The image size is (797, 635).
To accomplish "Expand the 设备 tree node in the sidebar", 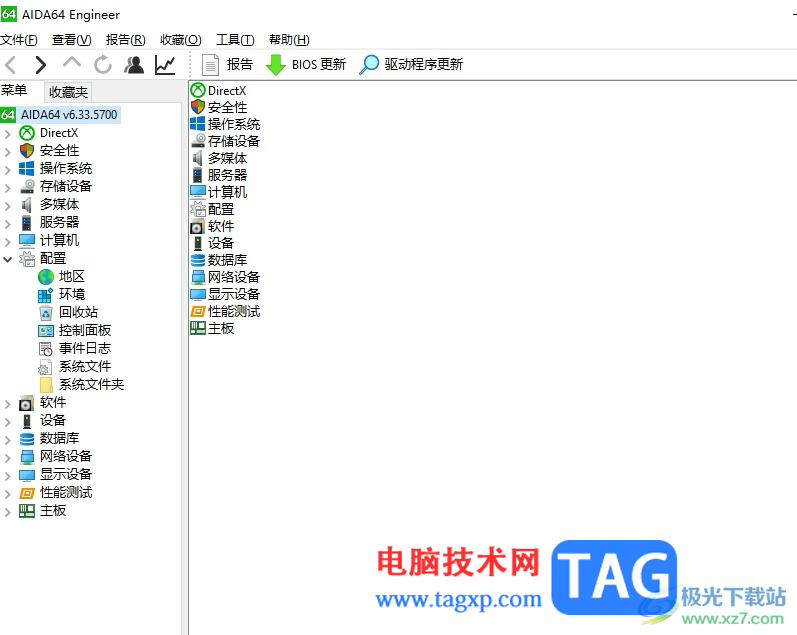I will [7, 421].
